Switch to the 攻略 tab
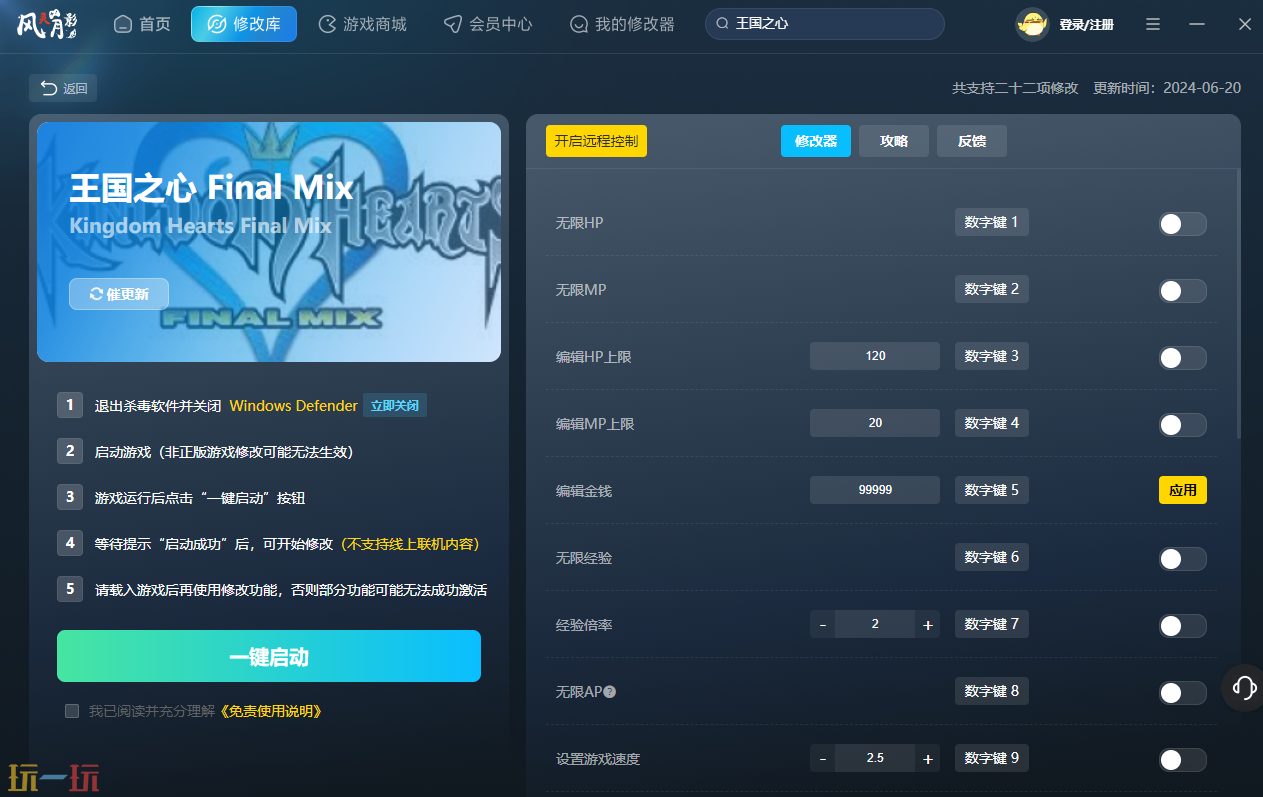This screenshot has width=1263, height=797. tap(894, 141)
